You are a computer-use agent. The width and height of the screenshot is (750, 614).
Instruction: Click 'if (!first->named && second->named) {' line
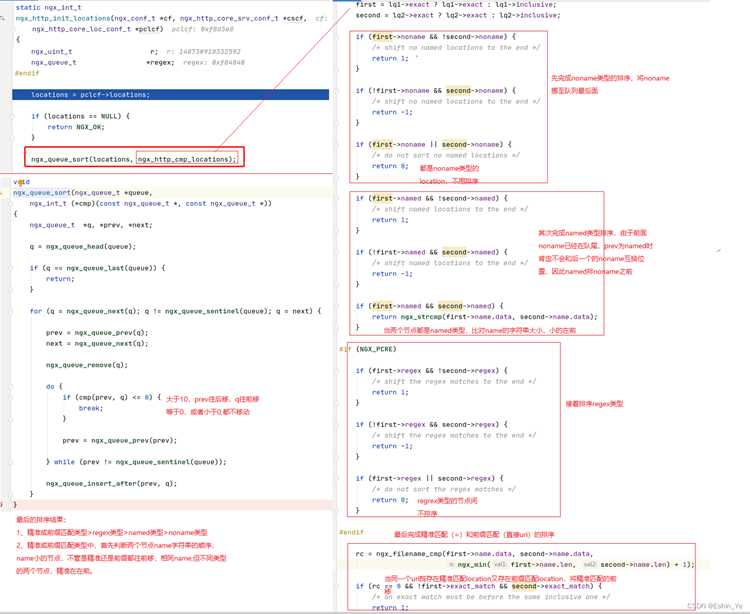point(432,252)
